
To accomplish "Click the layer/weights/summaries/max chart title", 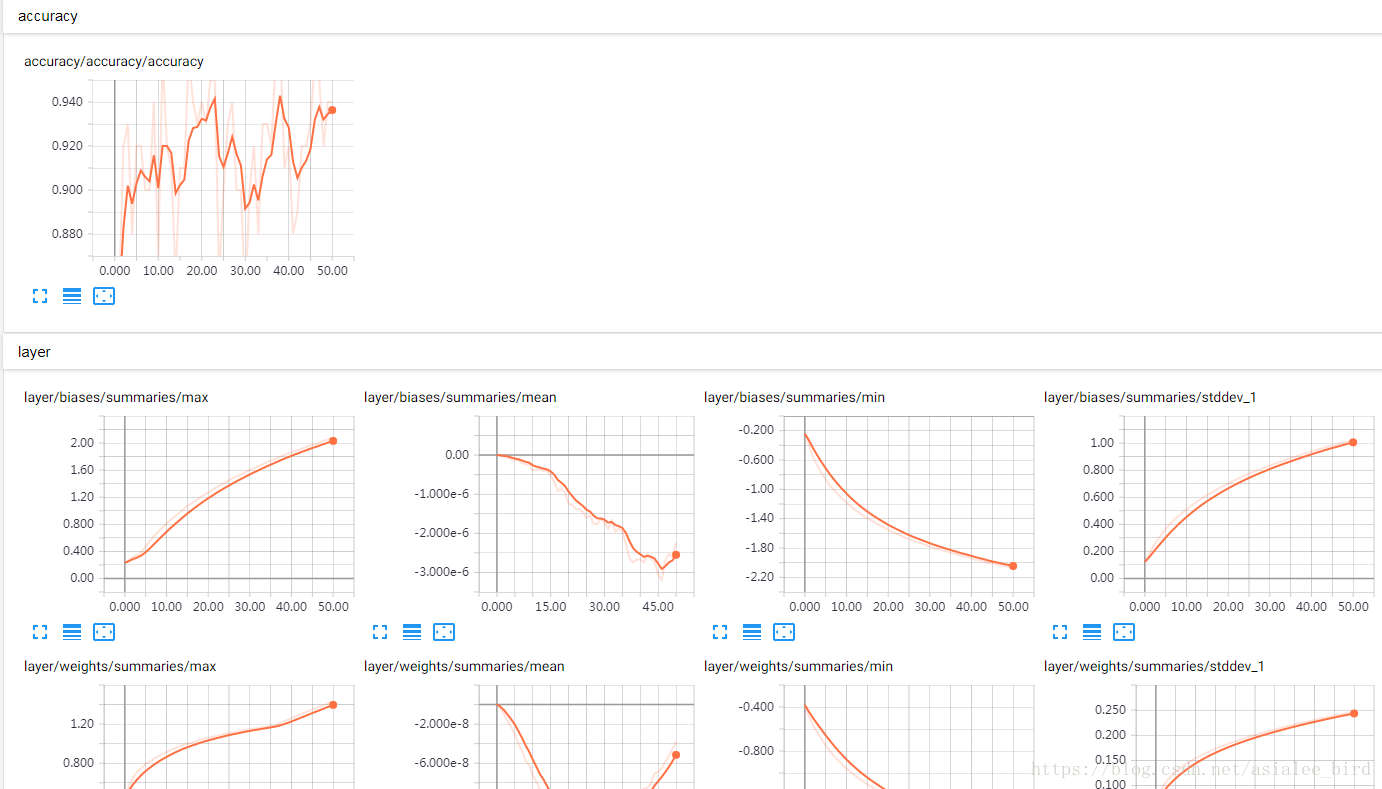I will (120, 667).
